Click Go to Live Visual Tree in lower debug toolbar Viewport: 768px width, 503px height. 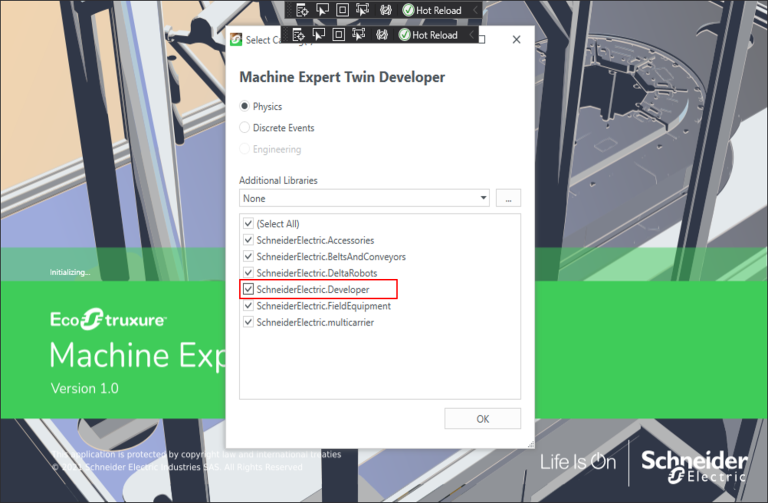pos(298,35)
